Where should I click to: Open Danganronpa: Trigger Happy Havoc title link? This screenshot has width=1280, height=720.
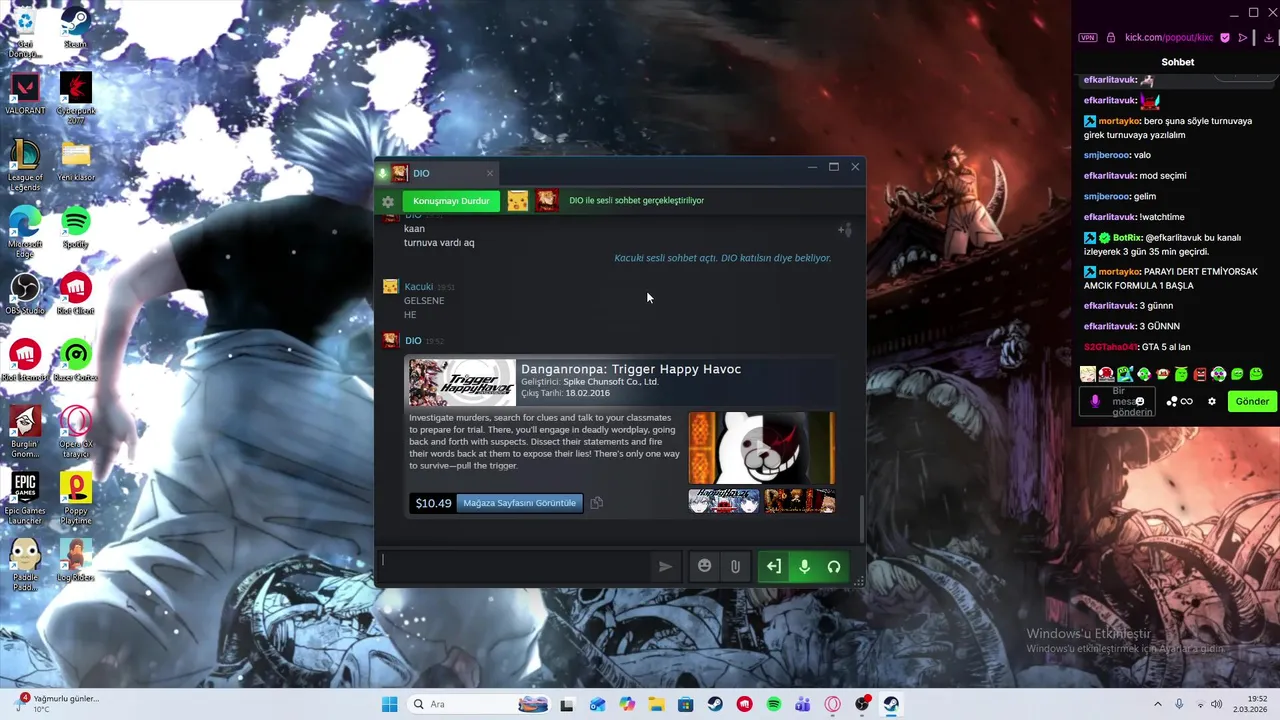tap(631, 369)
